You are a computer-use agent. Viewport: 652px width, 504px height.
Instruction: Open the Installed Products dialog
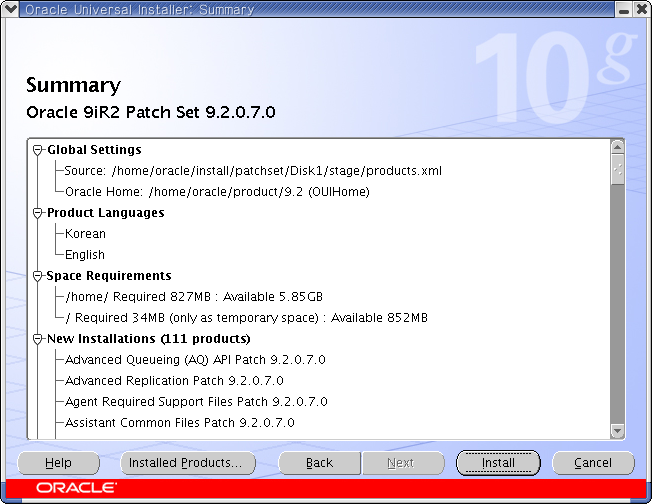pos(188,463)
